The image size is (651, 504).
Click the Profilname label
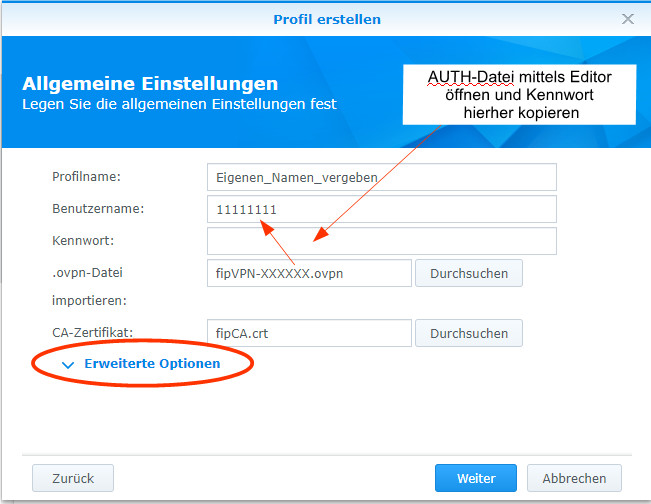pyautogui.click(x=86, y=177)
